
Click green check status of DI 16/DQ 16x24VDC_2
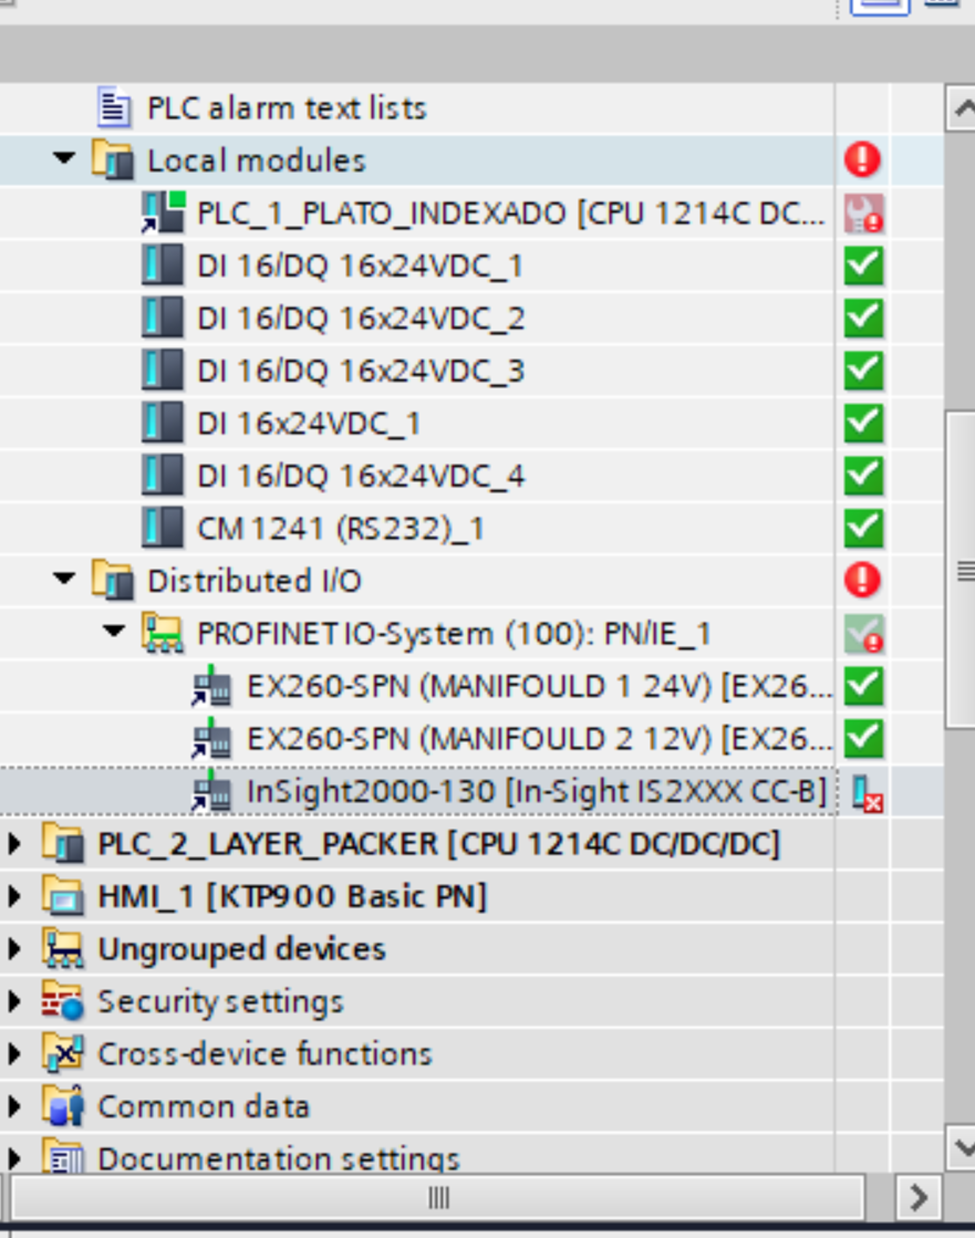863,318
